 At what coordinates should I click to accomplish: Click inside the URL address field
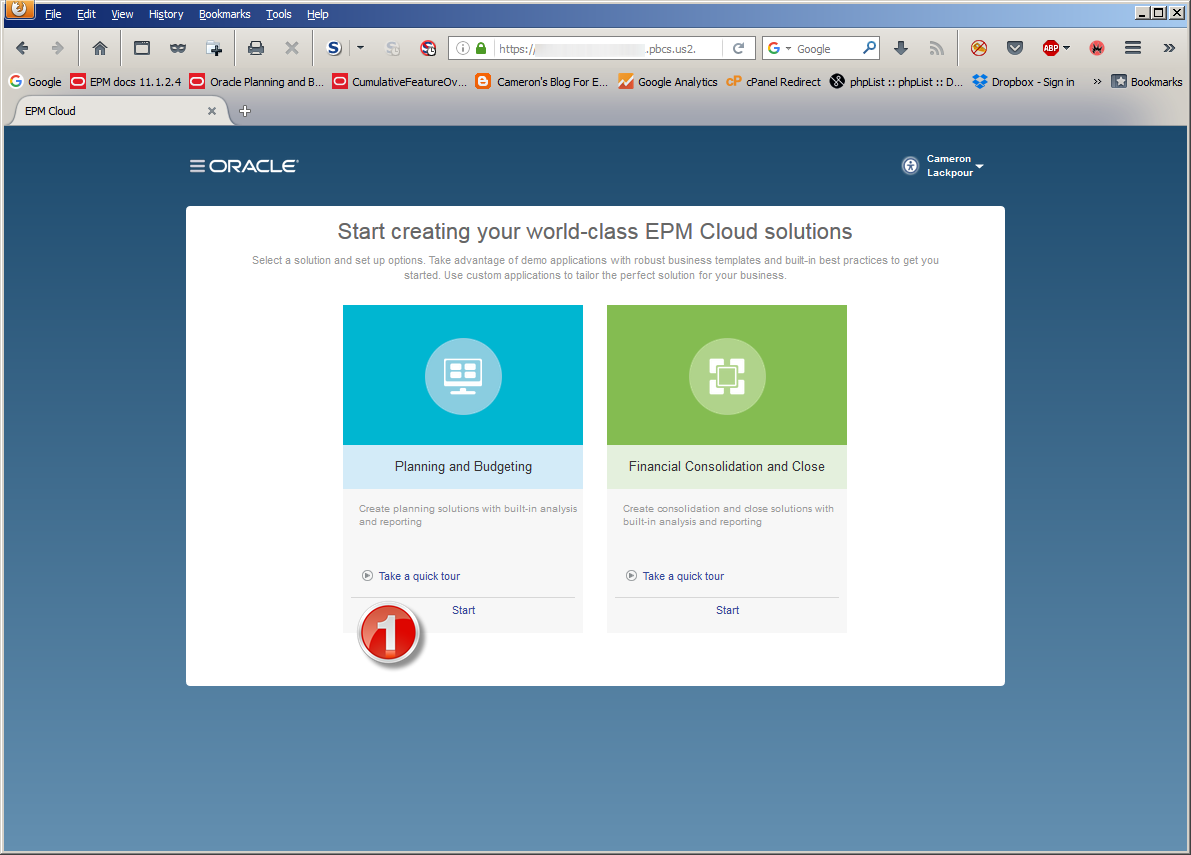point(608,48)
